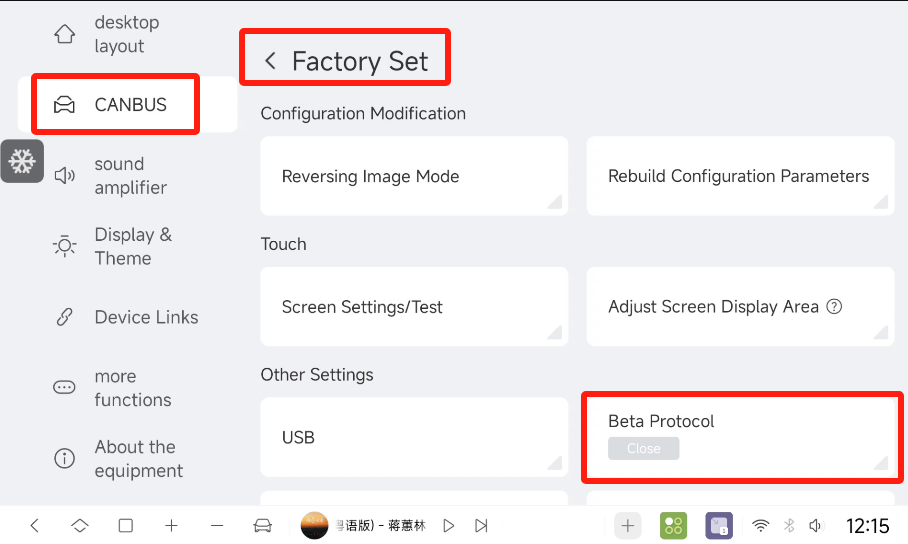Open recent apps via the square icon

point(126,525)
